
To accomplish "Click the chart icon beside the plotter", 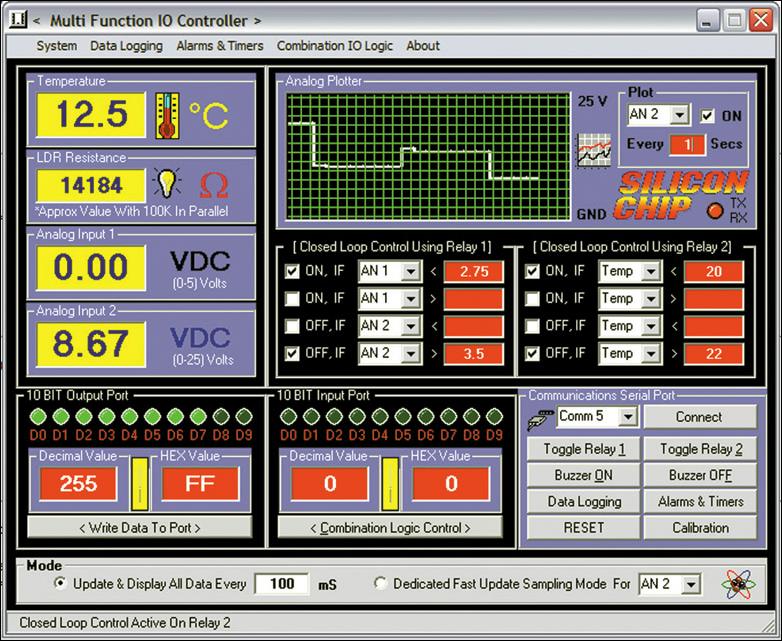I will (594, 150).
